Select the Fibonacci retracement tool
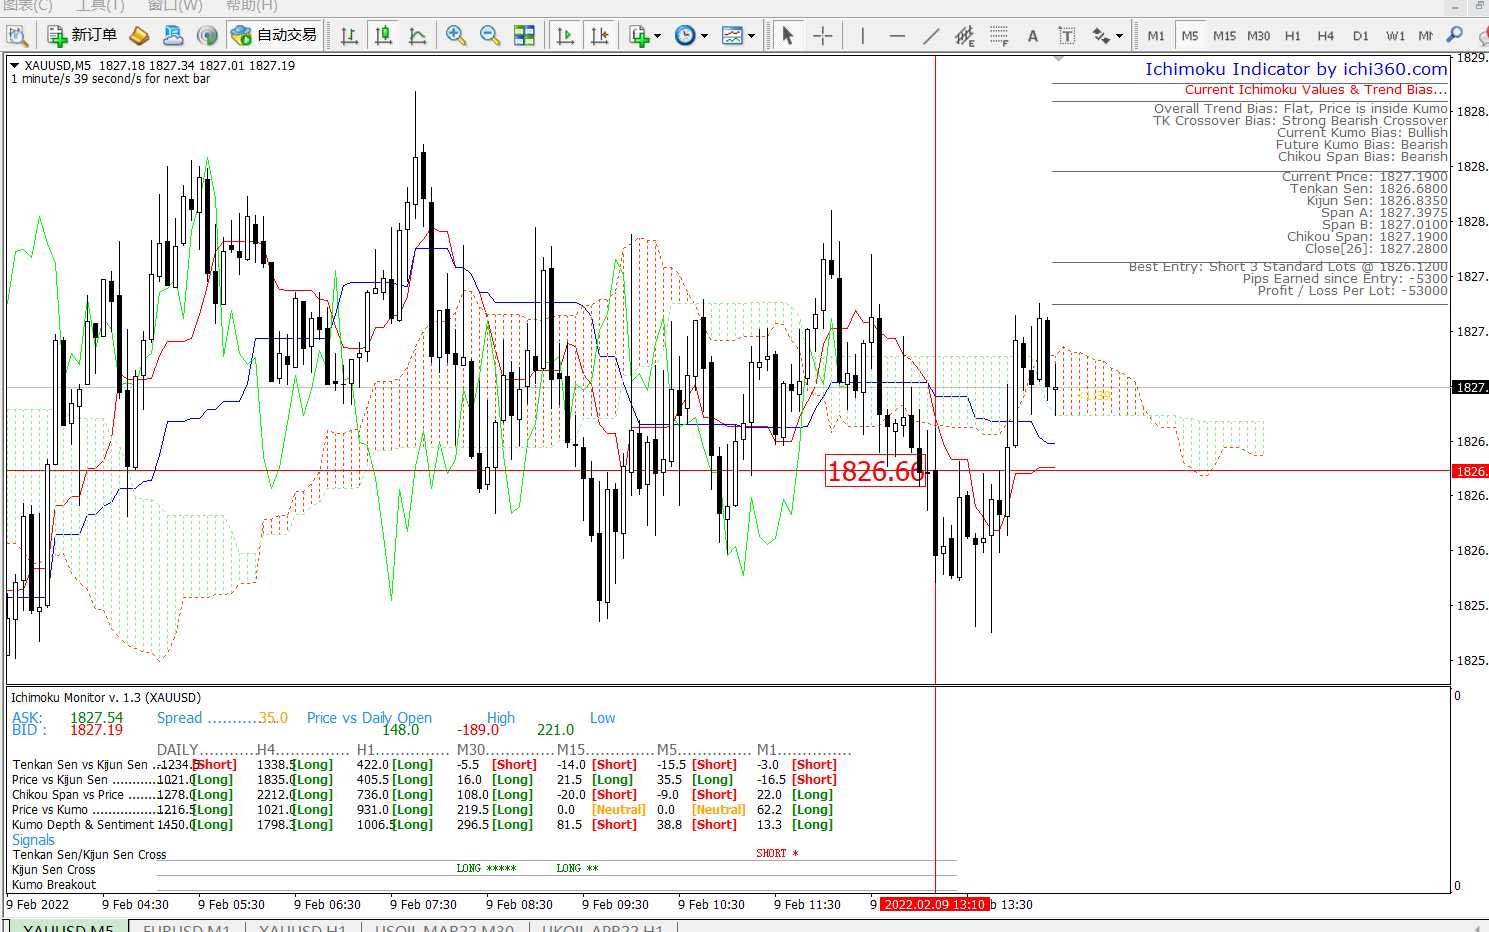 pos(998,36)
